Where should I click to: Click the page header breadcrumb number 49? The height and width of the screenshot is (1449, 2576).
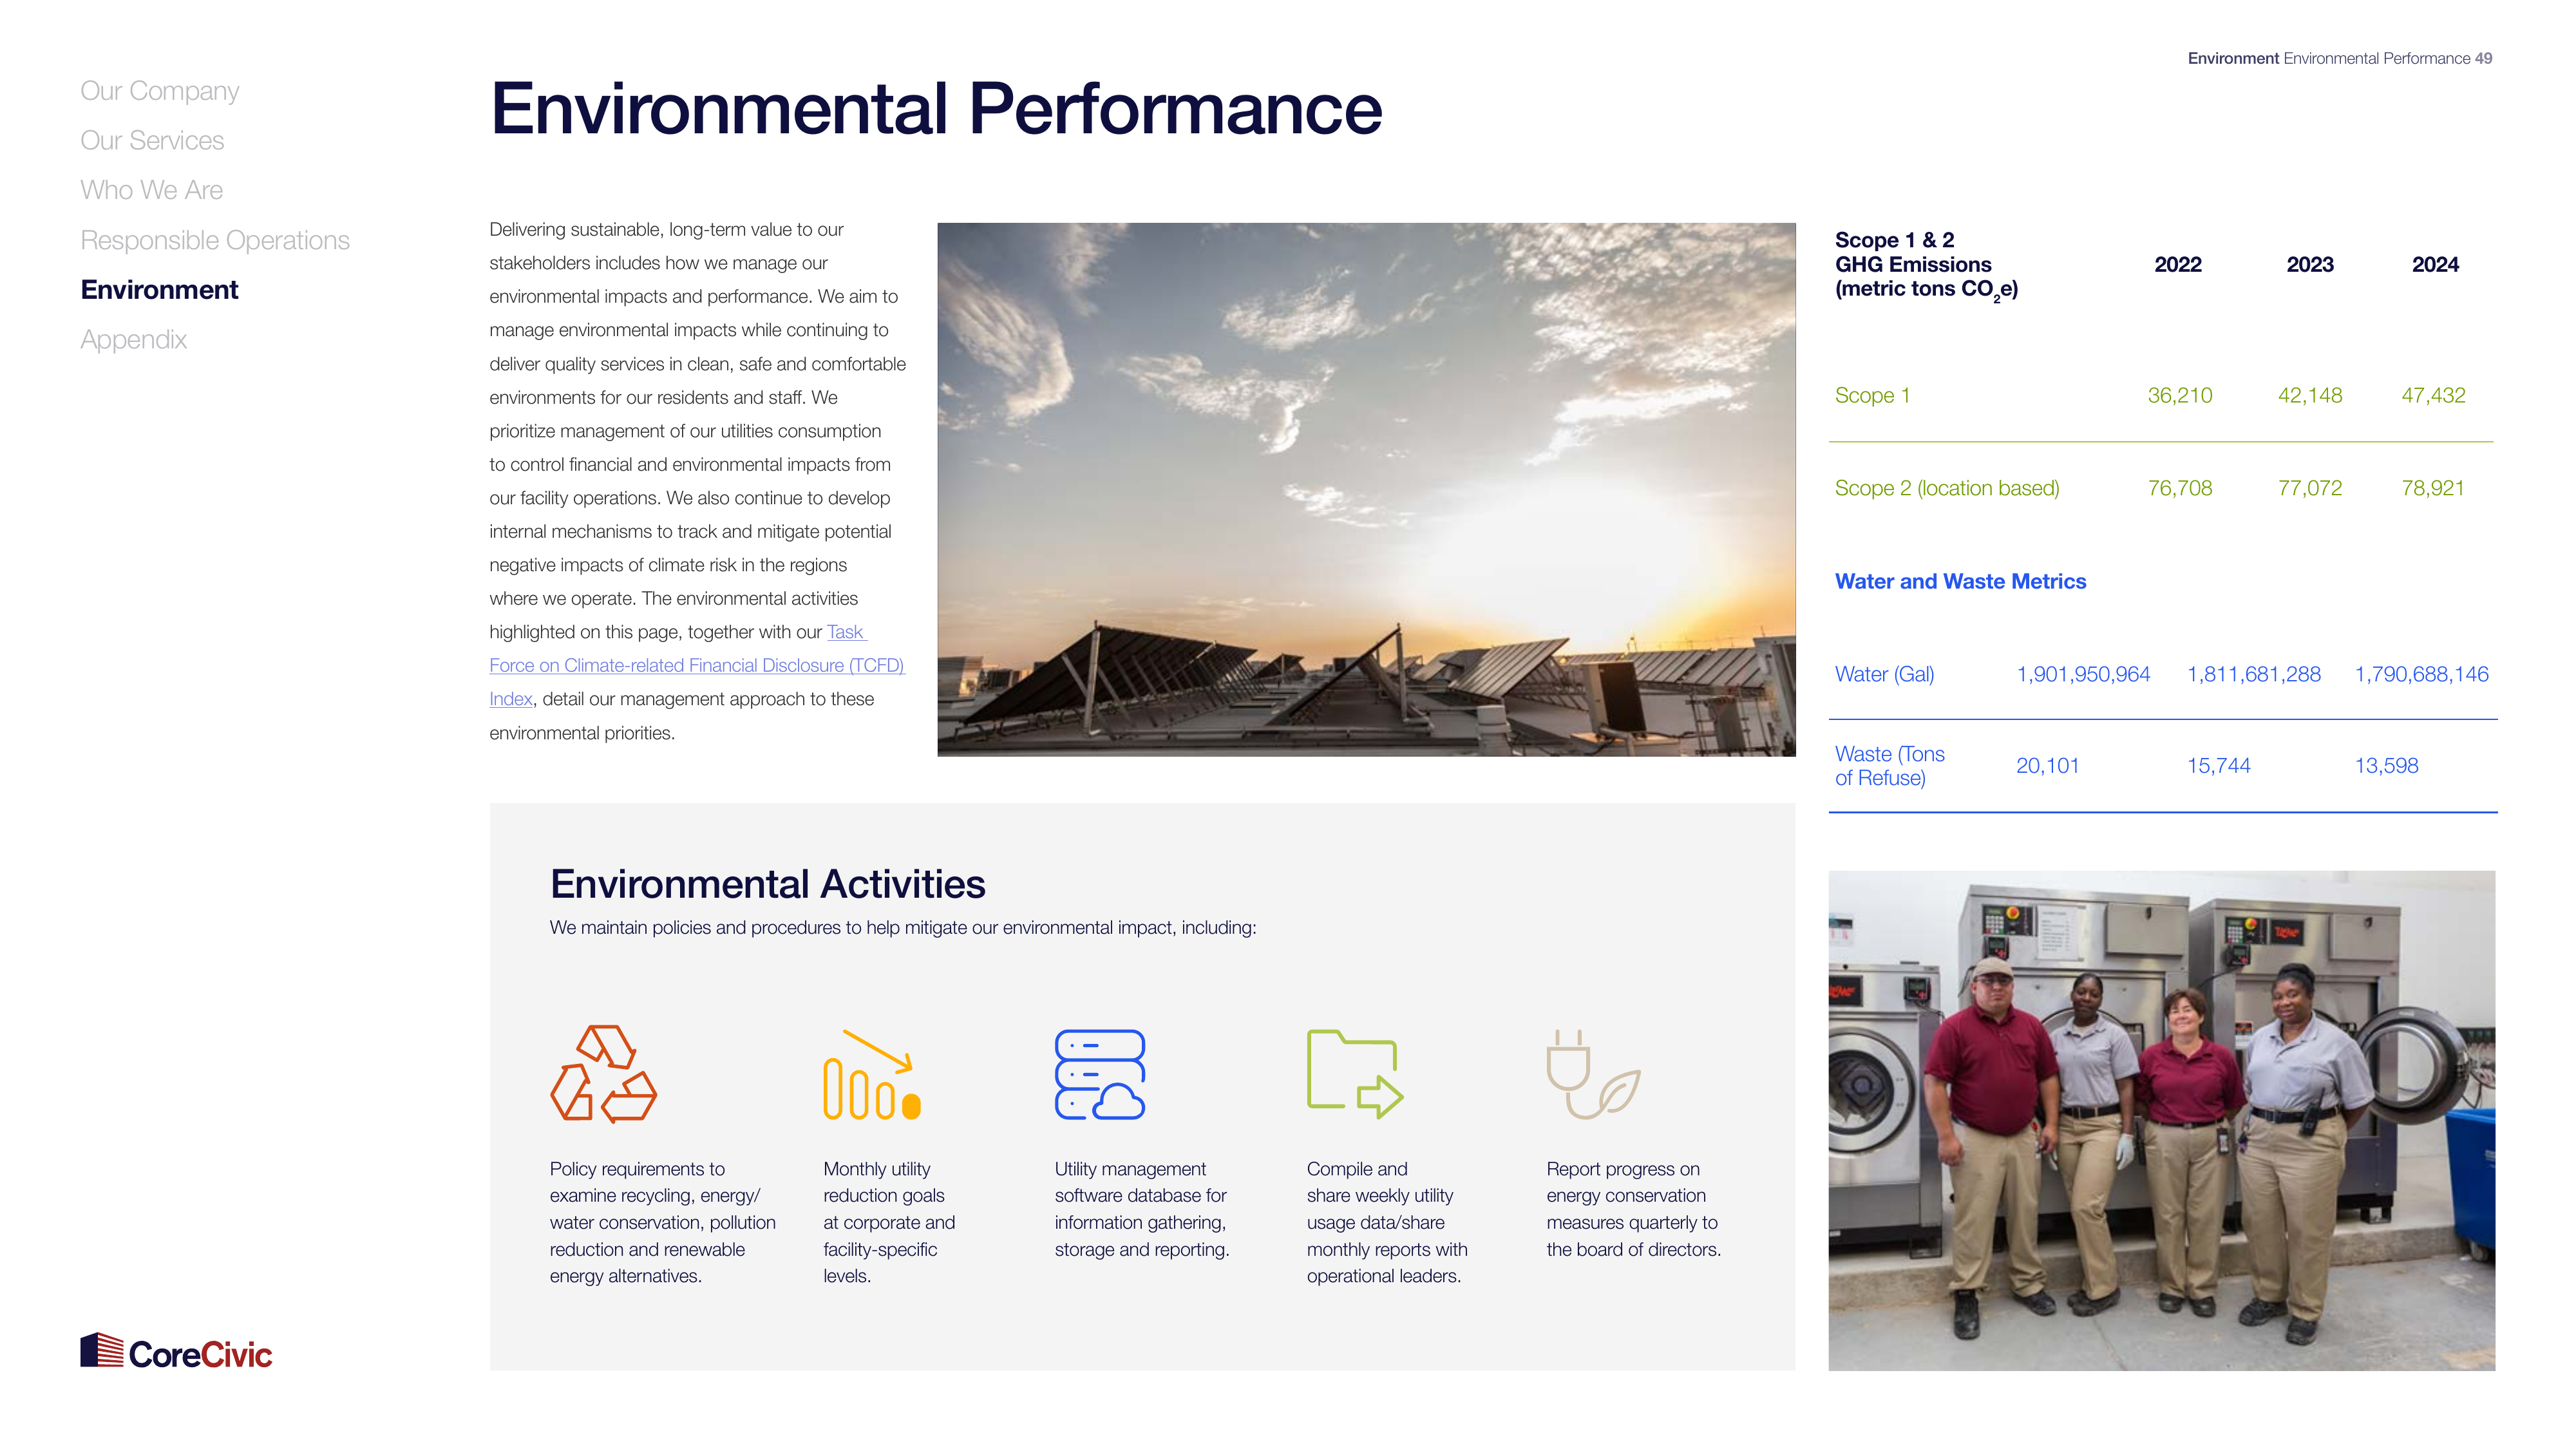(x=2483, y=58)
